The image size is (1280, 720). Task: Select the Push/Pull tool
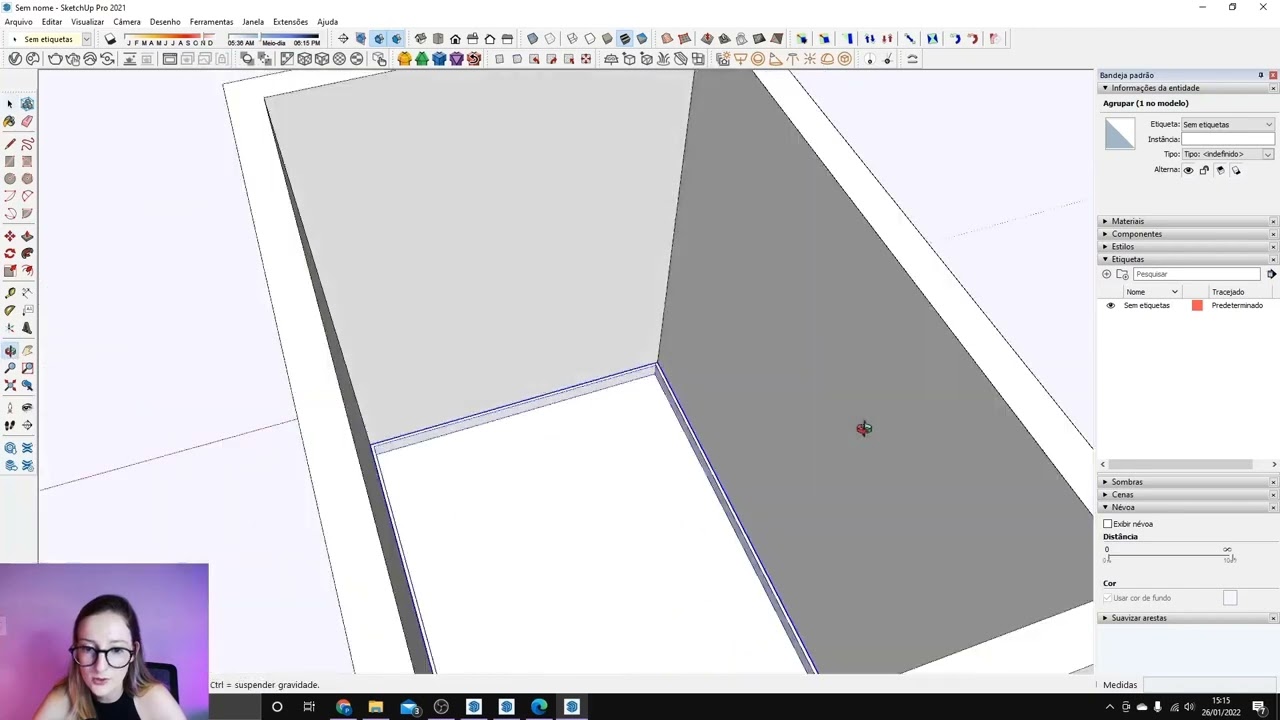point(27,236)
